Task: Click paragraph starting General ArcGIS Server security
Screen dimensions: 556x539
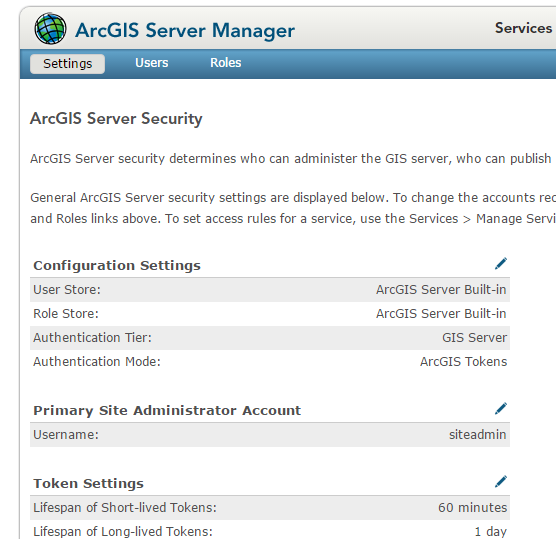Action: point(293,208)
